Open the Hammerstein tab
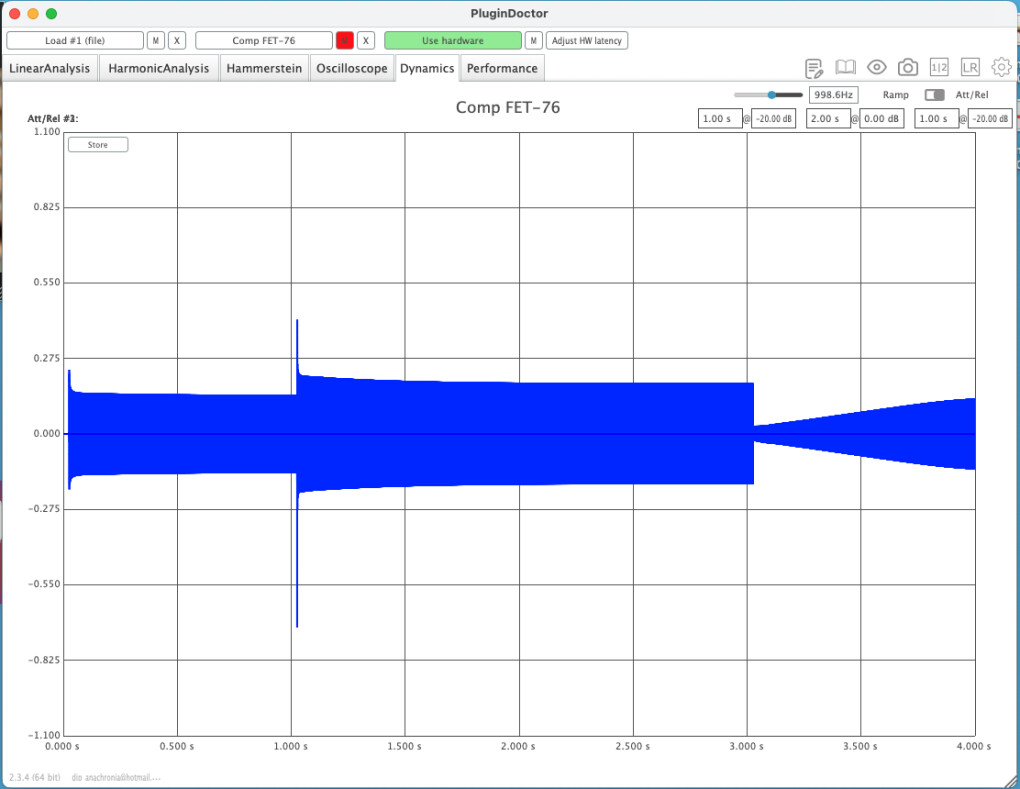Viewport: 1020px width, 789px height. pyautogui.click(x=264, y=68)
